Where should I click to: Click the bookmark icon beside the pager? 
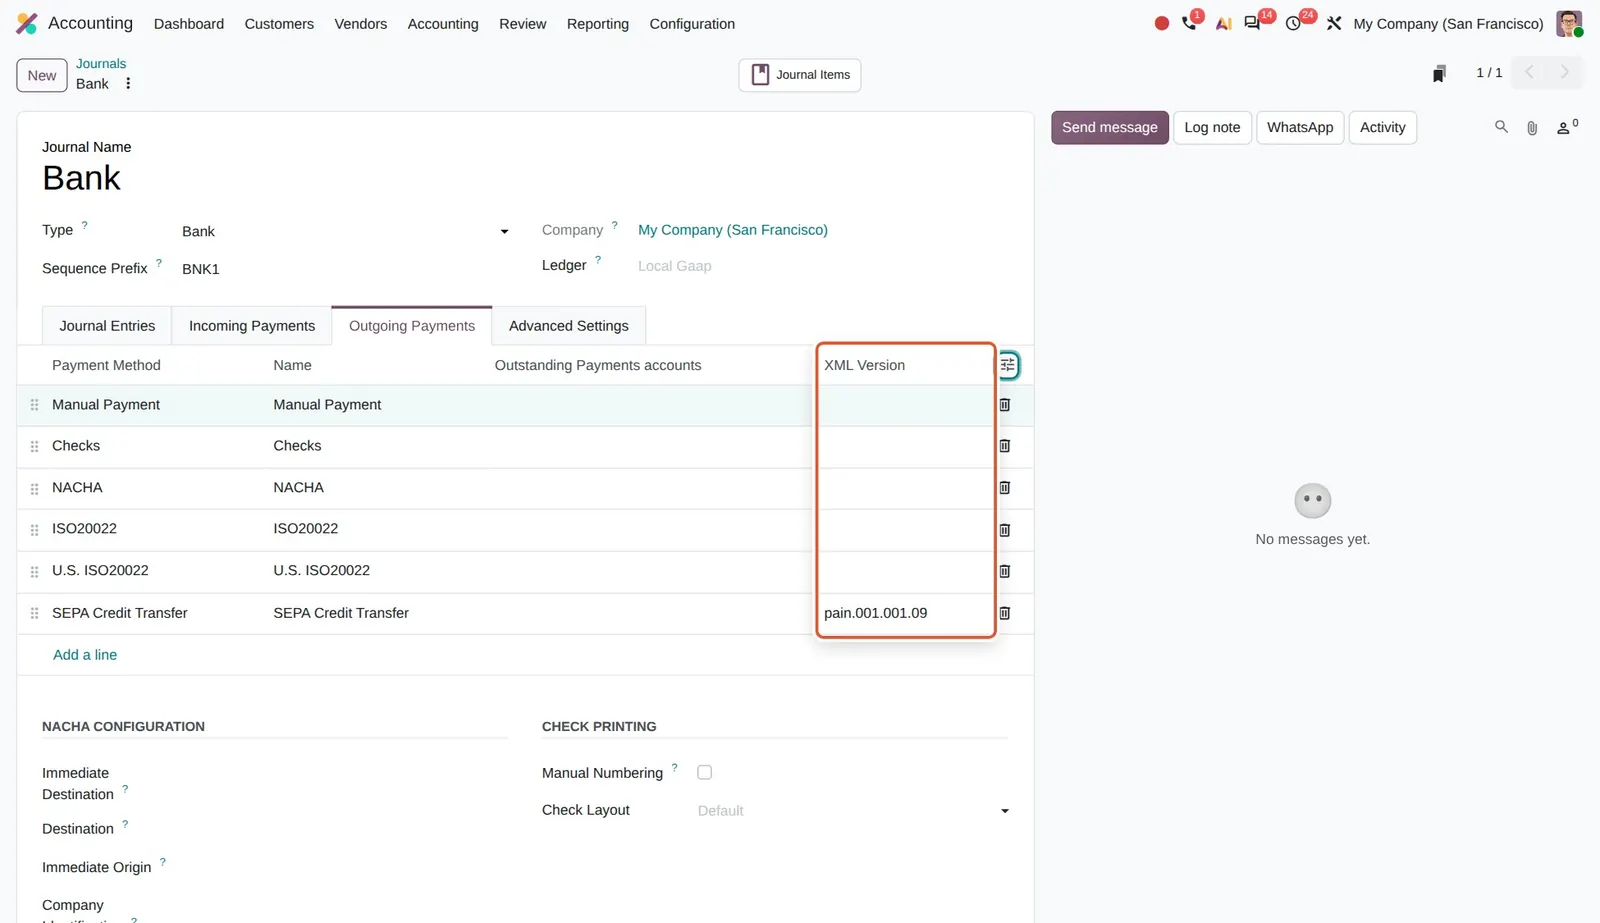(x=1439, y=74)
